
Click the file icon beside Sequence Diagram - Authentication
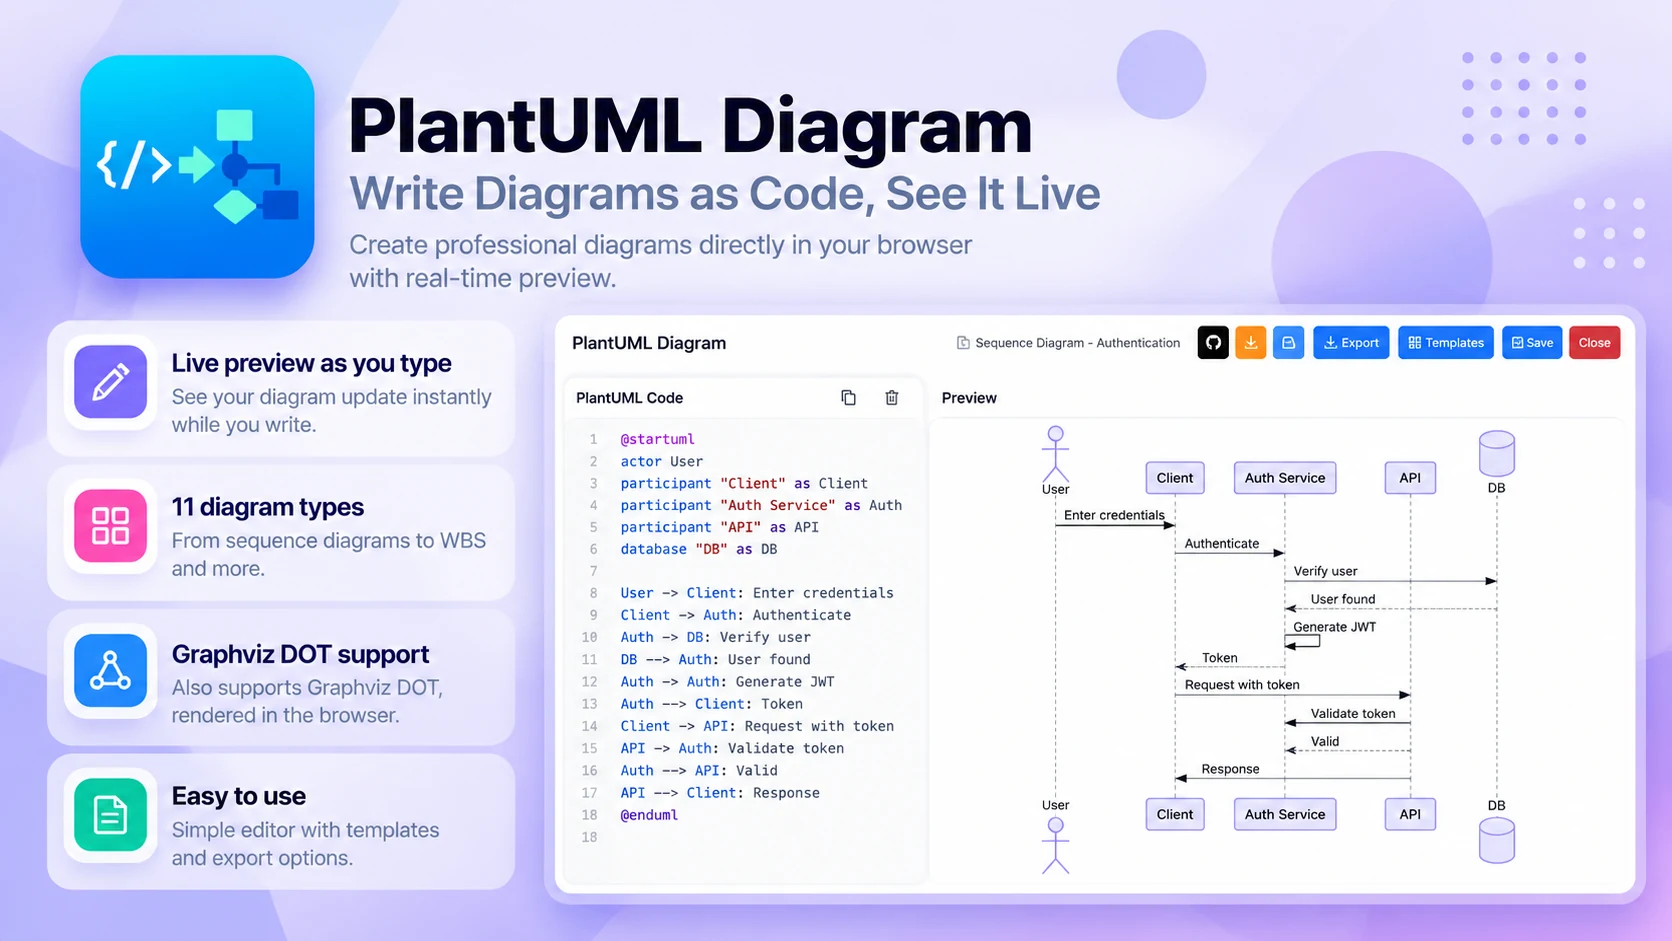point(963,343)
